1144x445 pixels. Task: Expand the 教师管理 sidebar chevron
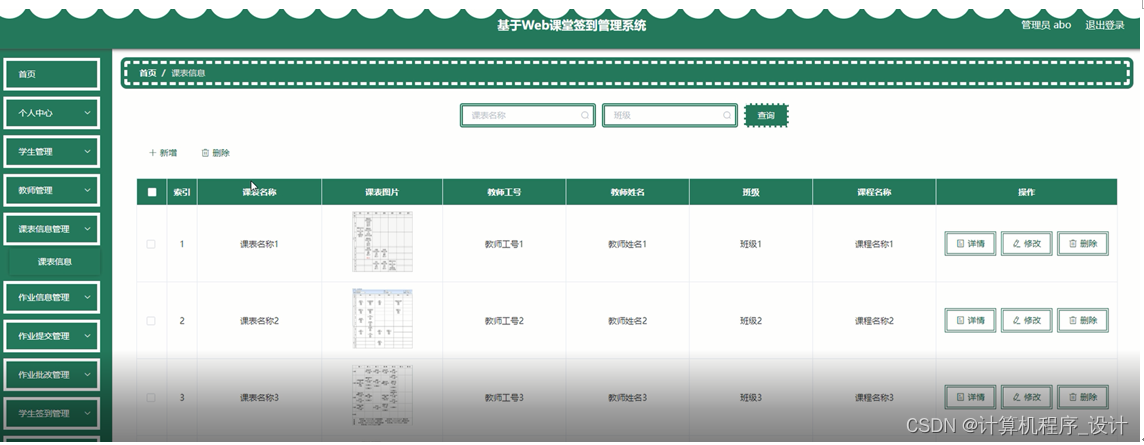pos(88,190)
